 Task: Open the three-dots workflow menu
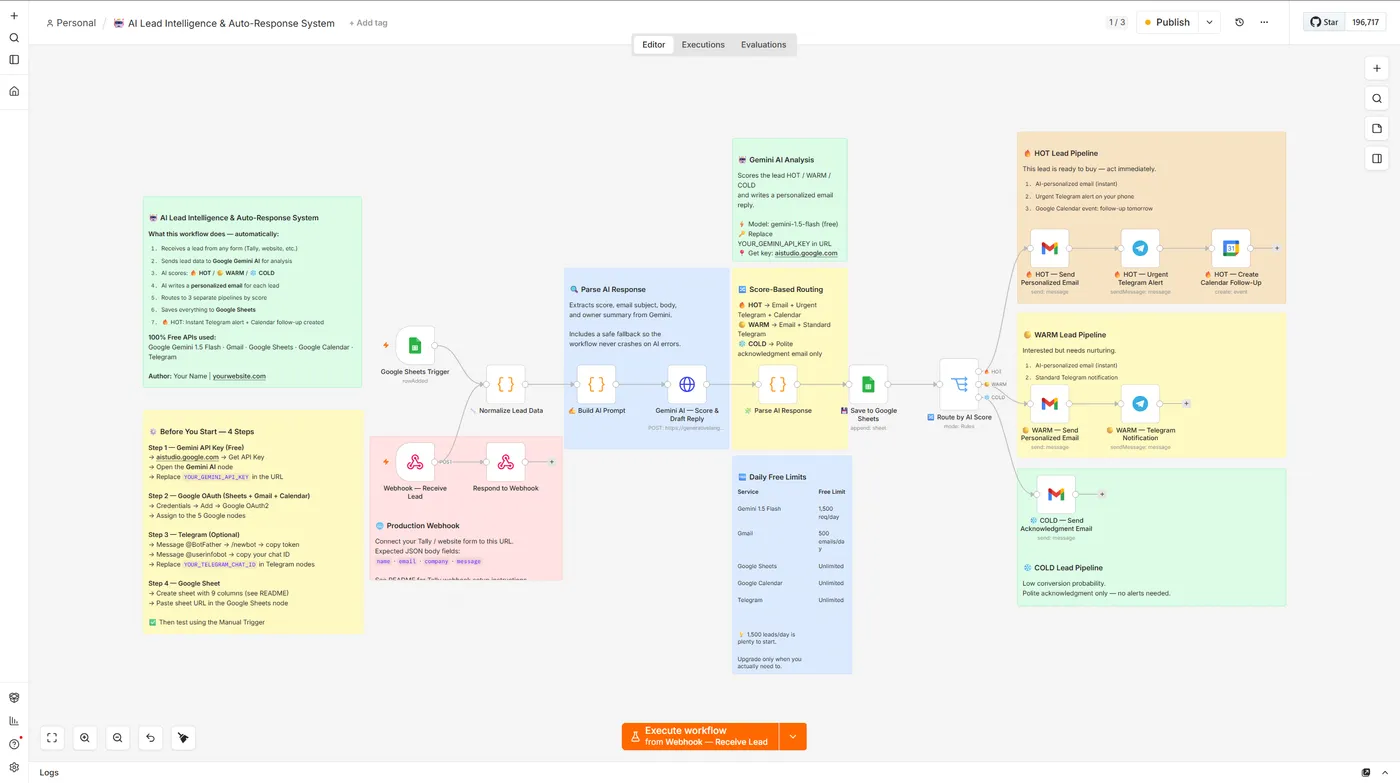tap(1264, 22)
